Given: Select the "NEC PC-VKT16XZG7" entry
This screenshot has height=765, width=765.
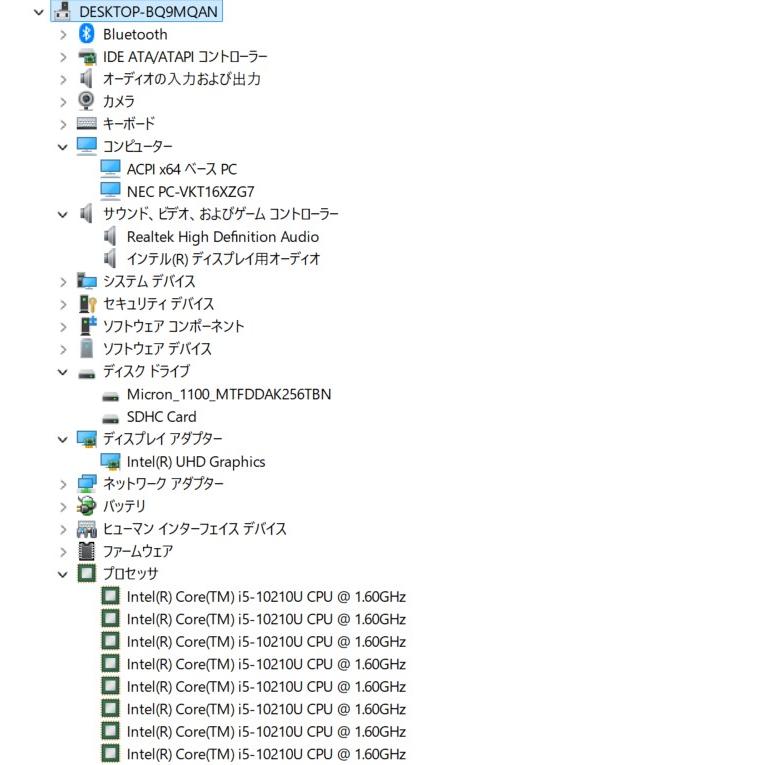Looking at the screenshot, I should pyautogui.click(x=190, y=191).
